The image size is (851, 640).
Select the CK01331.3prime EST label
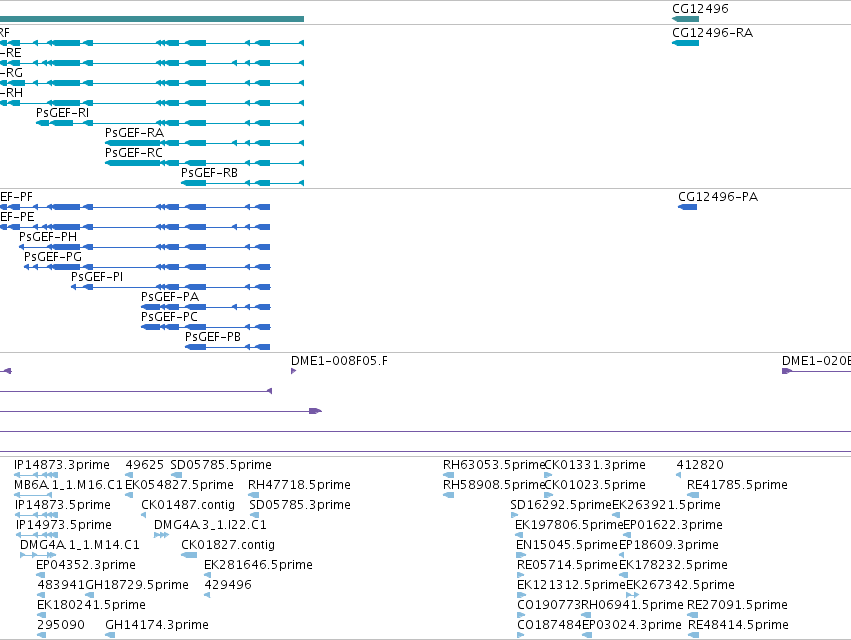(x=595, y=465)
